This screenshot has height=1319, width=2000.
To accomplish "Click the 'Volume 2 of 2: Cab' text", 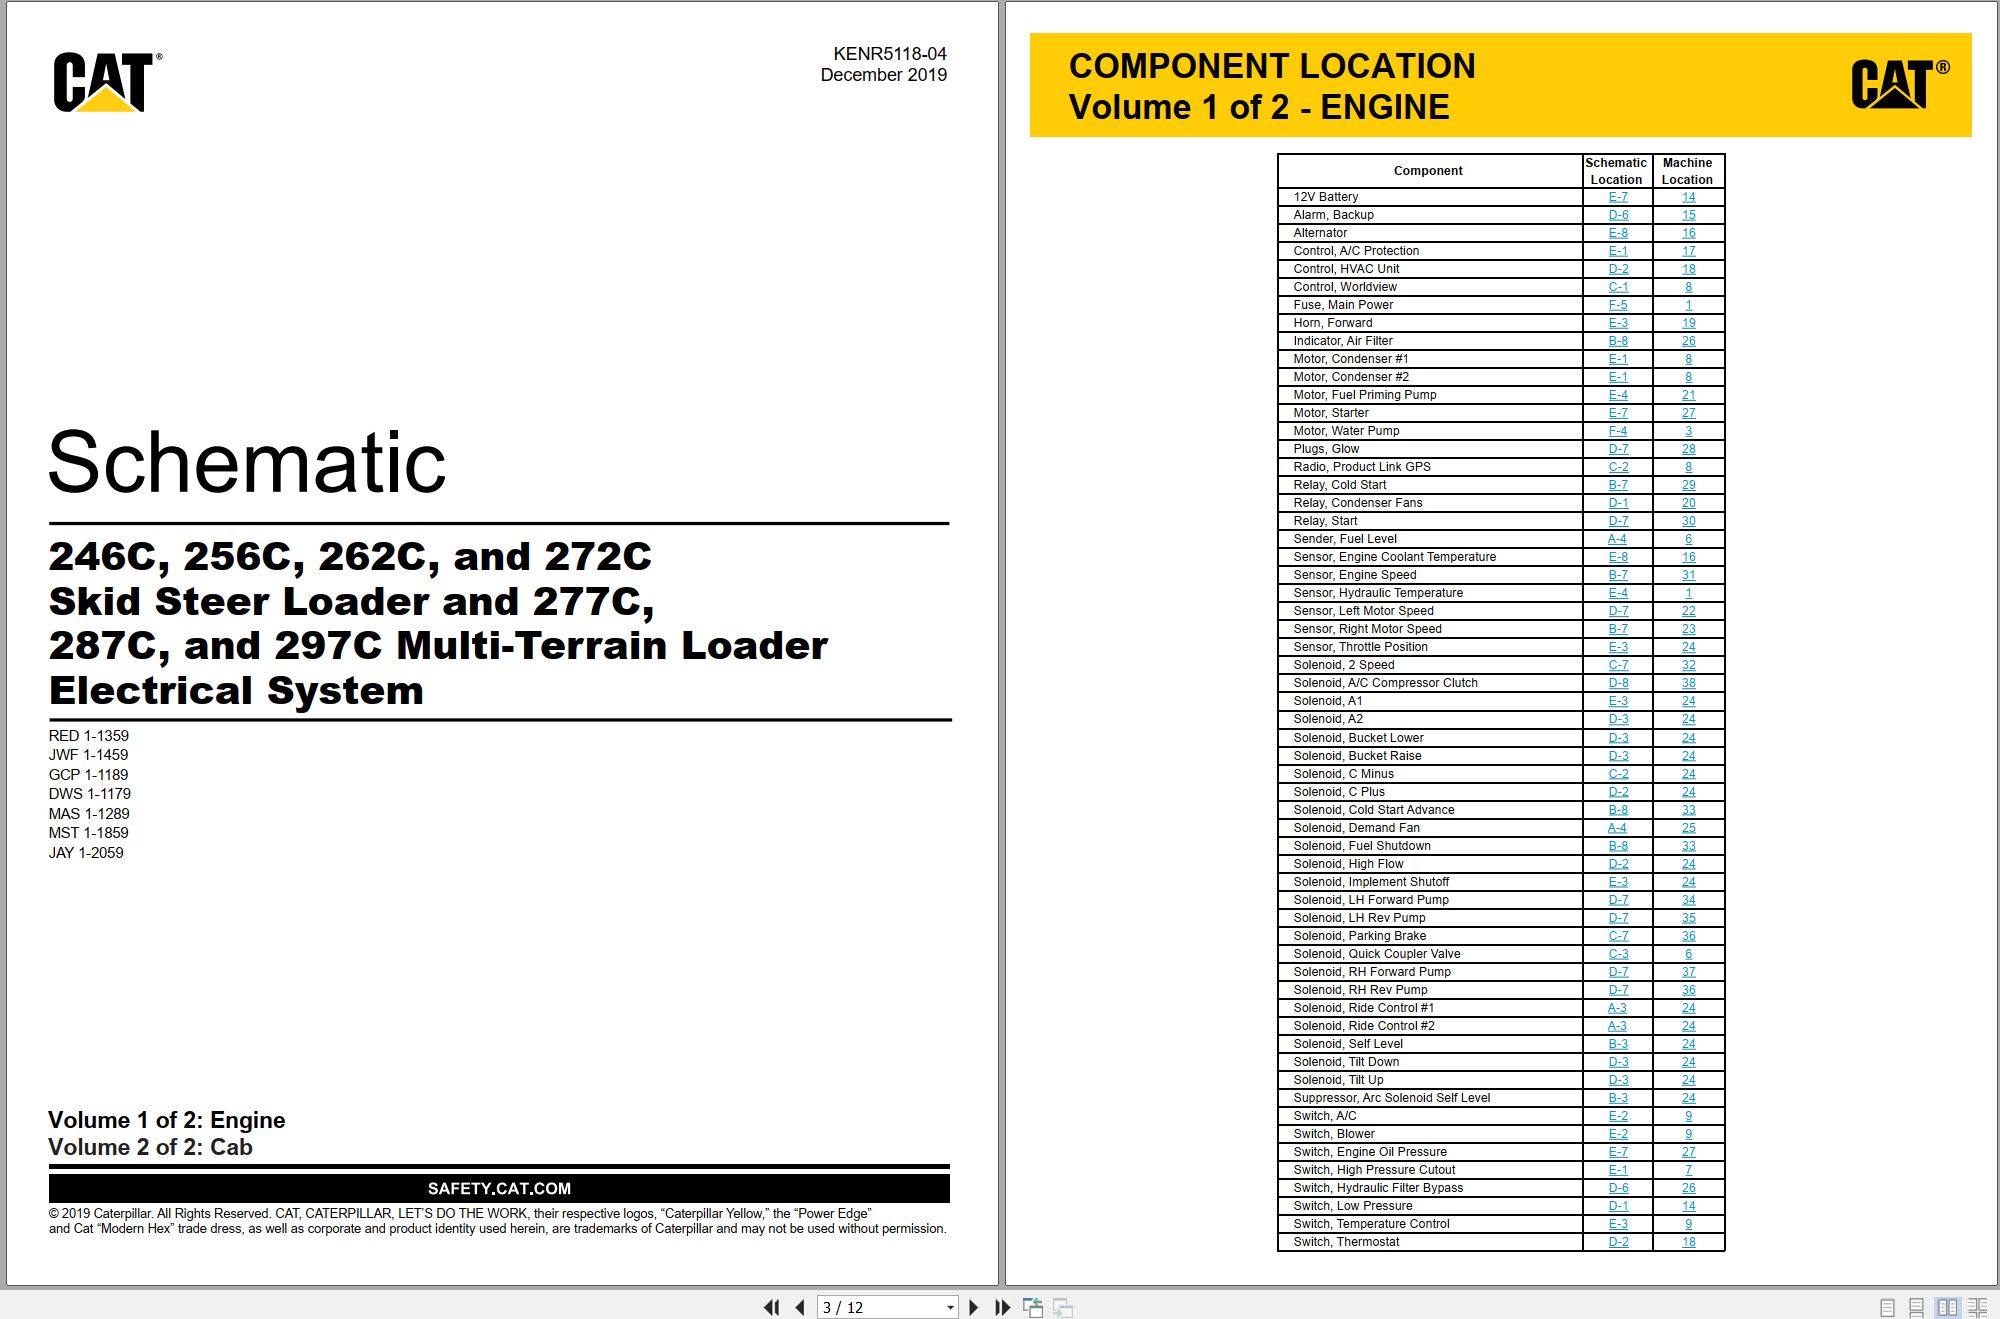I will pyautogui.click(x=150, y=1147).
